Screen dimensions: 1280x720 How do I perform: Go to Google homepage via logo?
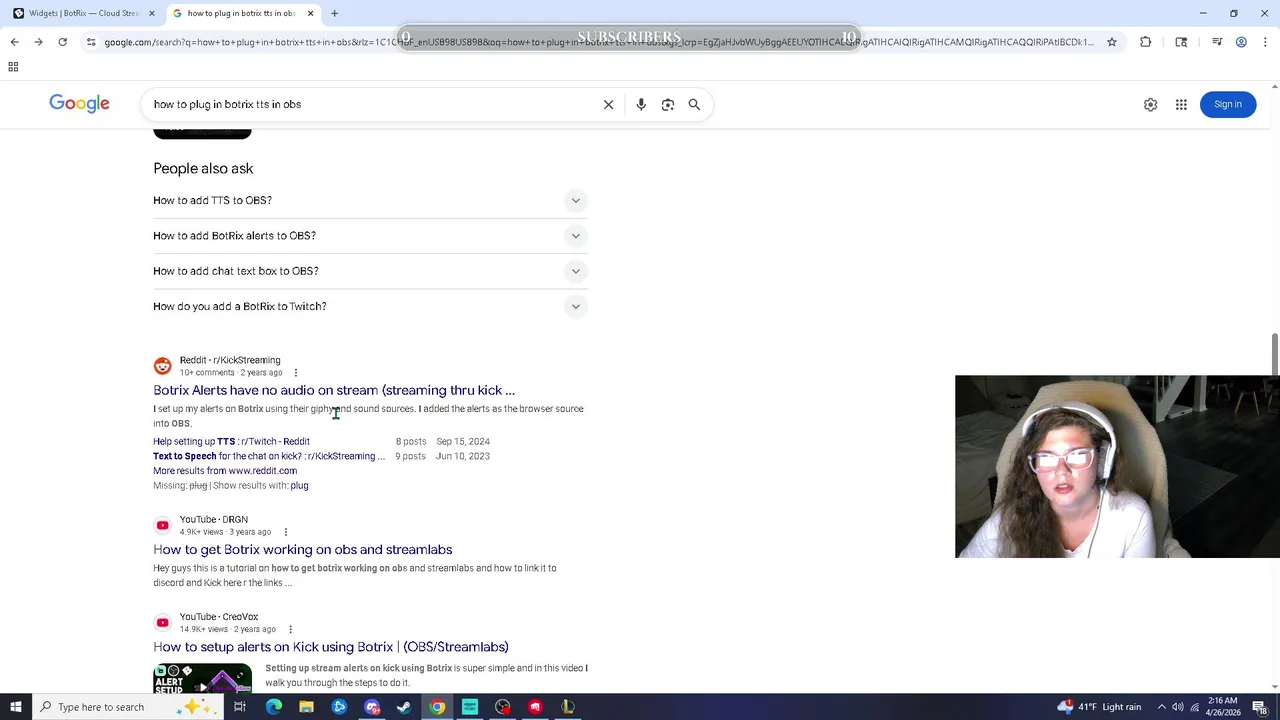coord(79,104)
